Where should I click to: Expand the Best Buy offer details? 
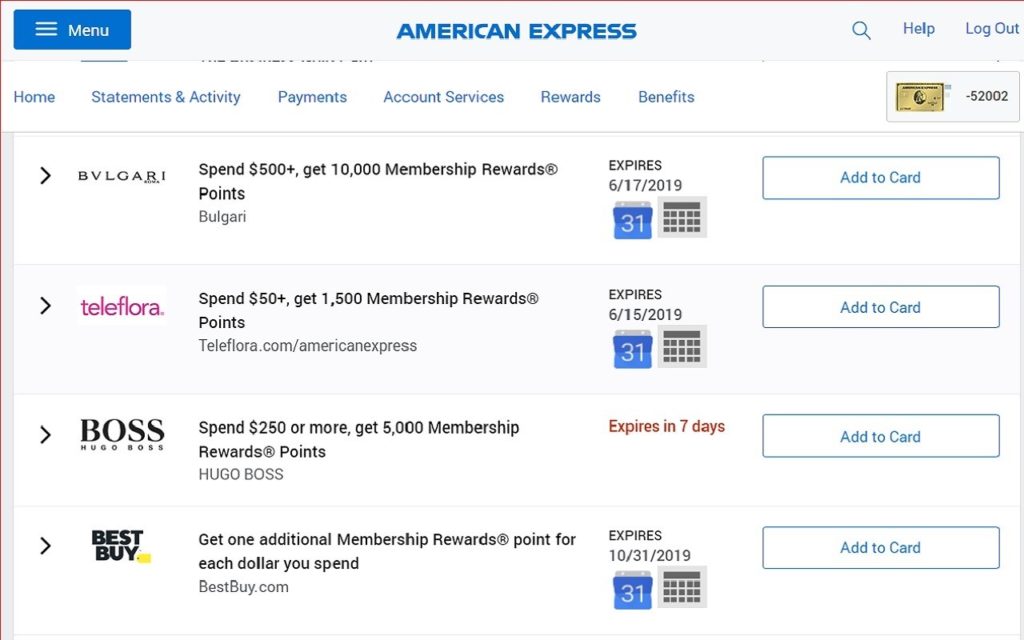pos(45,546)
